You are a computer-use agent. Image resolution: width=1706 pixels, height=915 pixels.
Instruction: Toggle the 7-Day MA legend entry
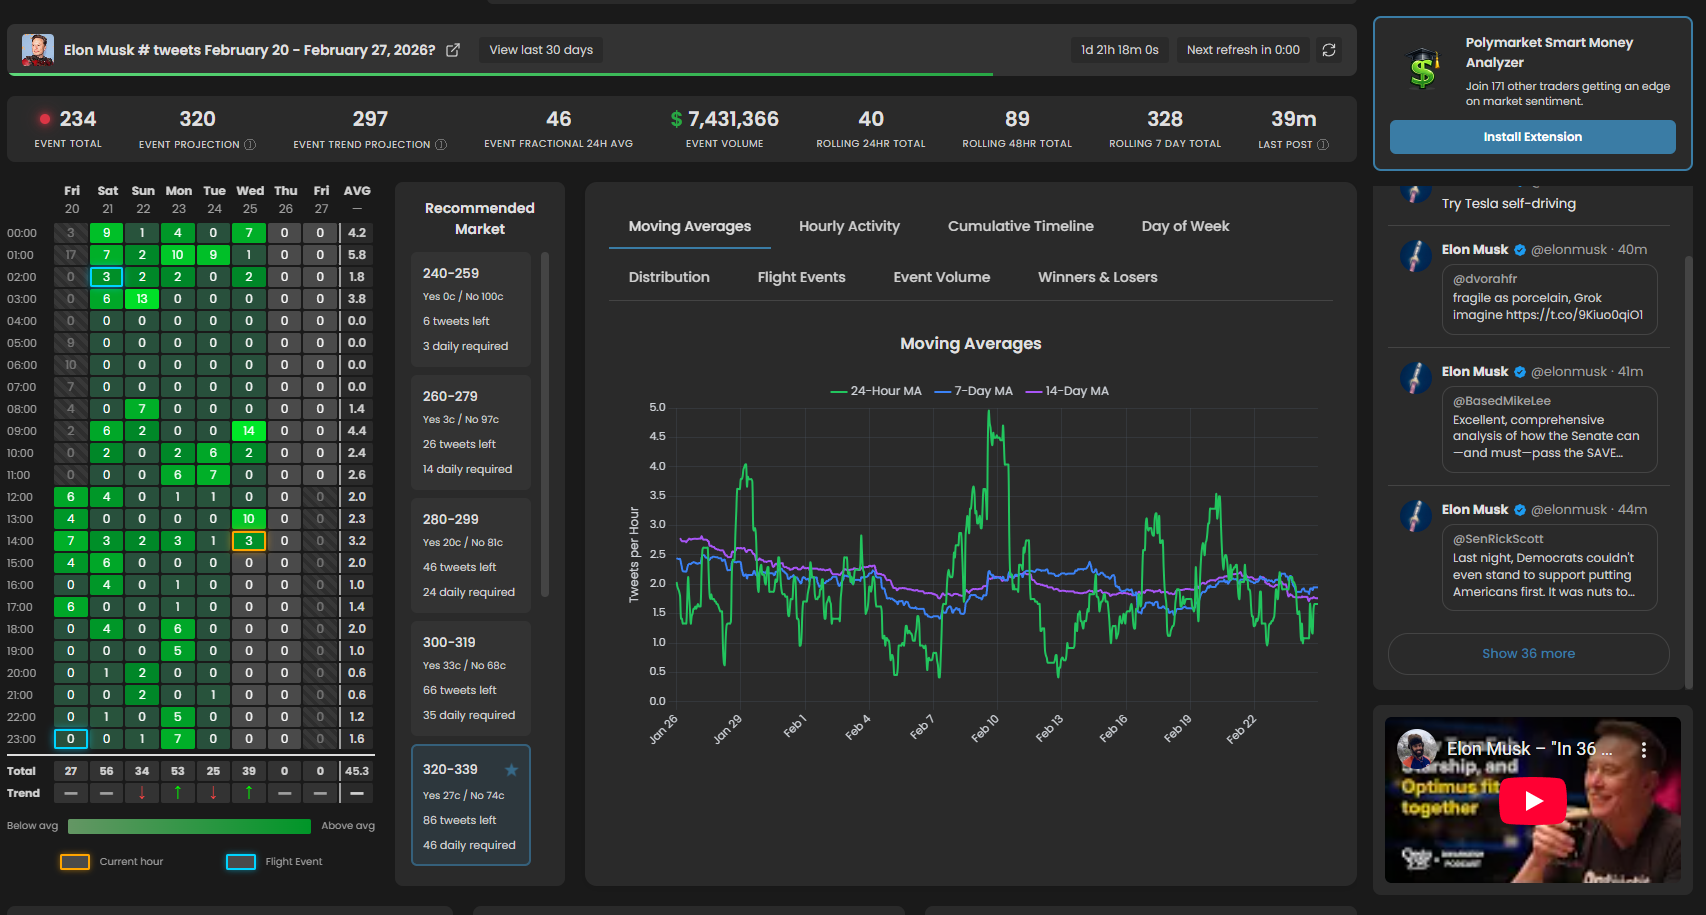[974, 391]
